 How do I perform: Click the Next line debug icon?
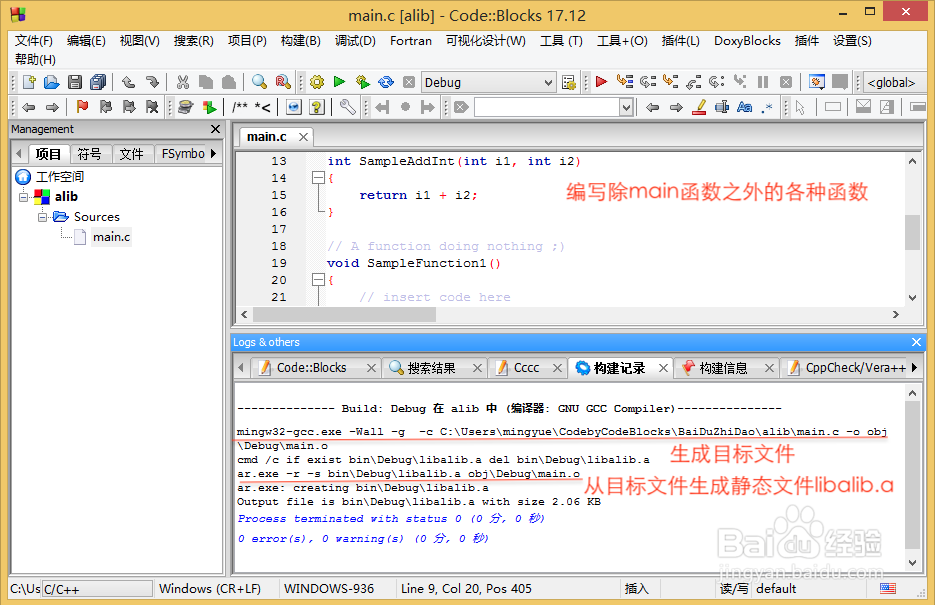(x=648, y=82)
